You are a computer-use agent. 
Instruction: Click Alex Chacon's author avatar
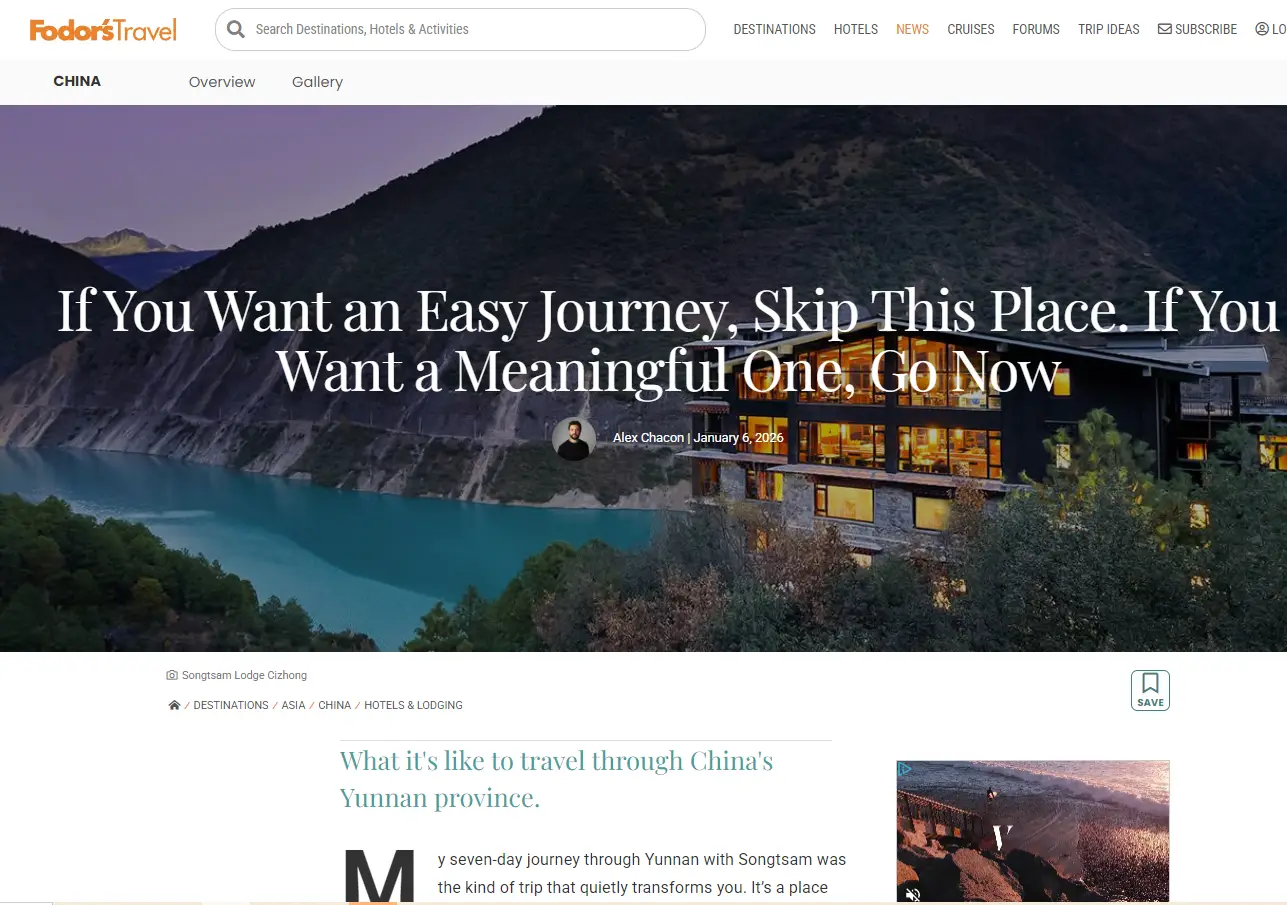(574, 438)
